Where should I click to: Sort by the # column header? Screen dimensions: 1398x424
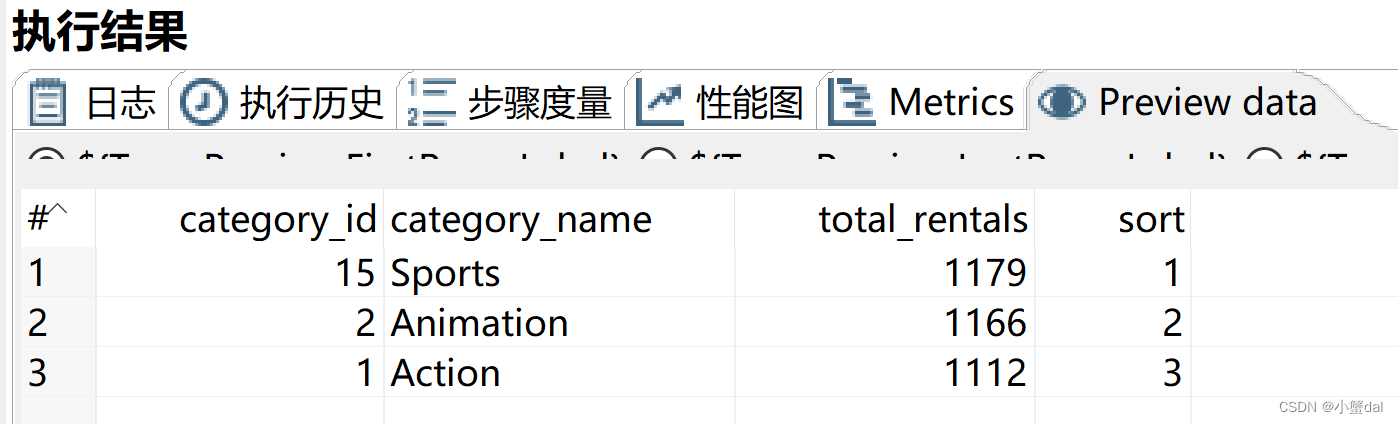[x=58, y=219]
